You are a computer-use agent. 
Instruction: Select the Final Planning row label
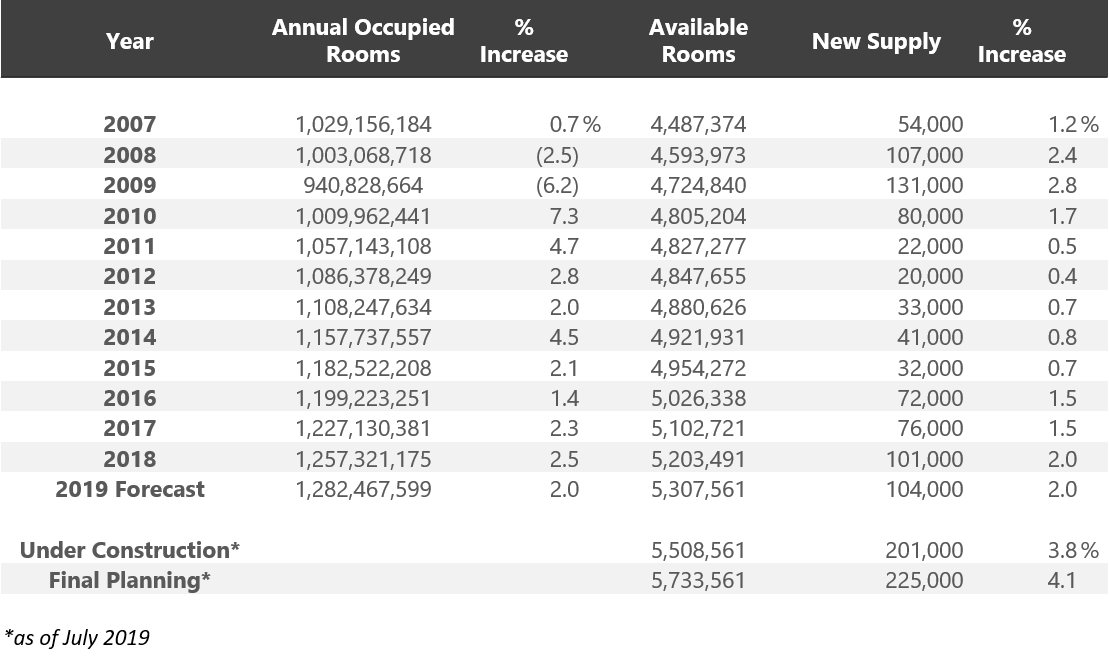coord(130,580)
